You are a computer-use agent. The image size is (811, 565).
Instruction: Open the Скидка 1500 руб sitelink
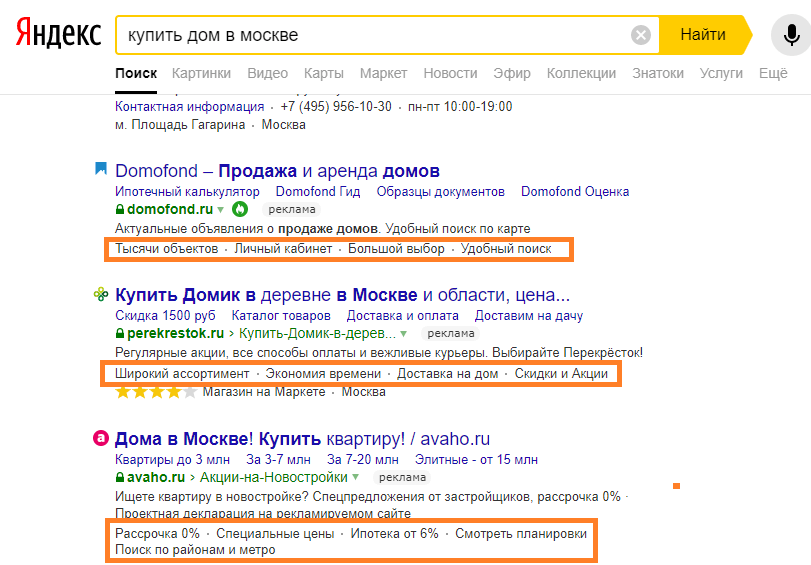[165, 316]
